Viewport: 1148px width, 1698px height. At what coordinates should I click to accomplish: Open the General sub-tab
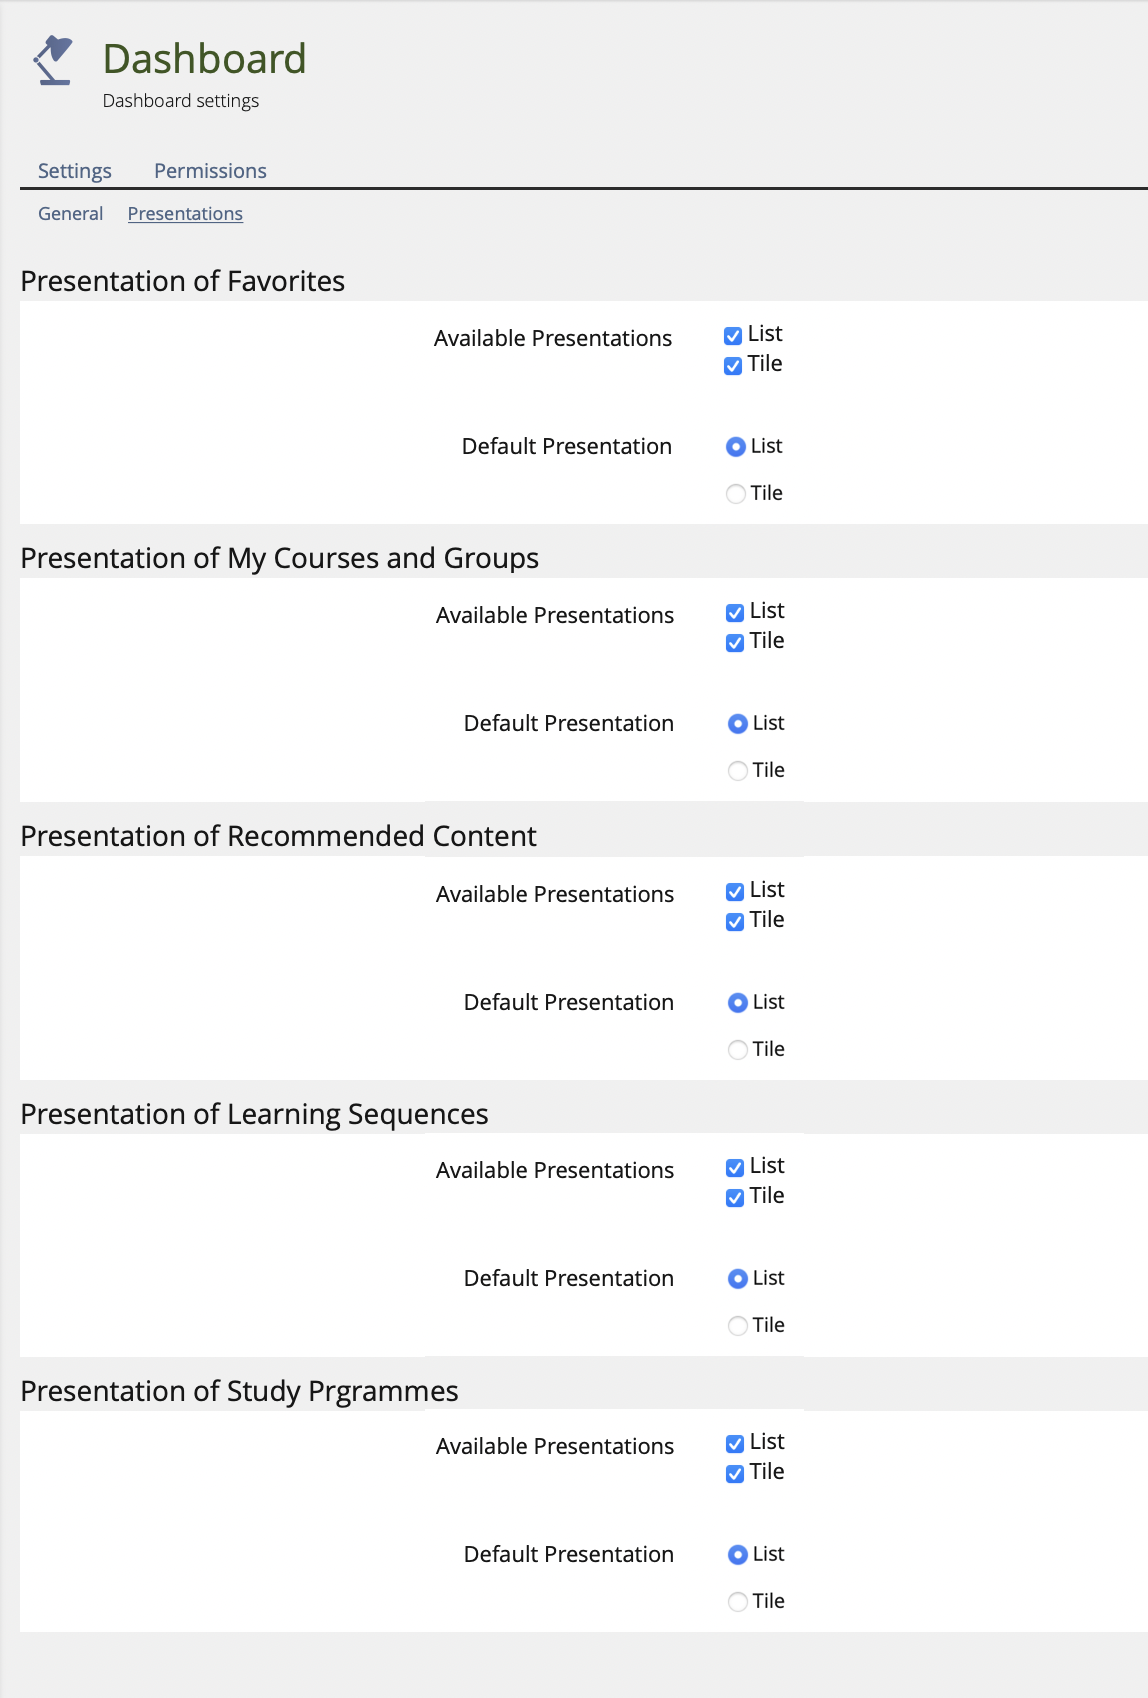tap(70, 214)
